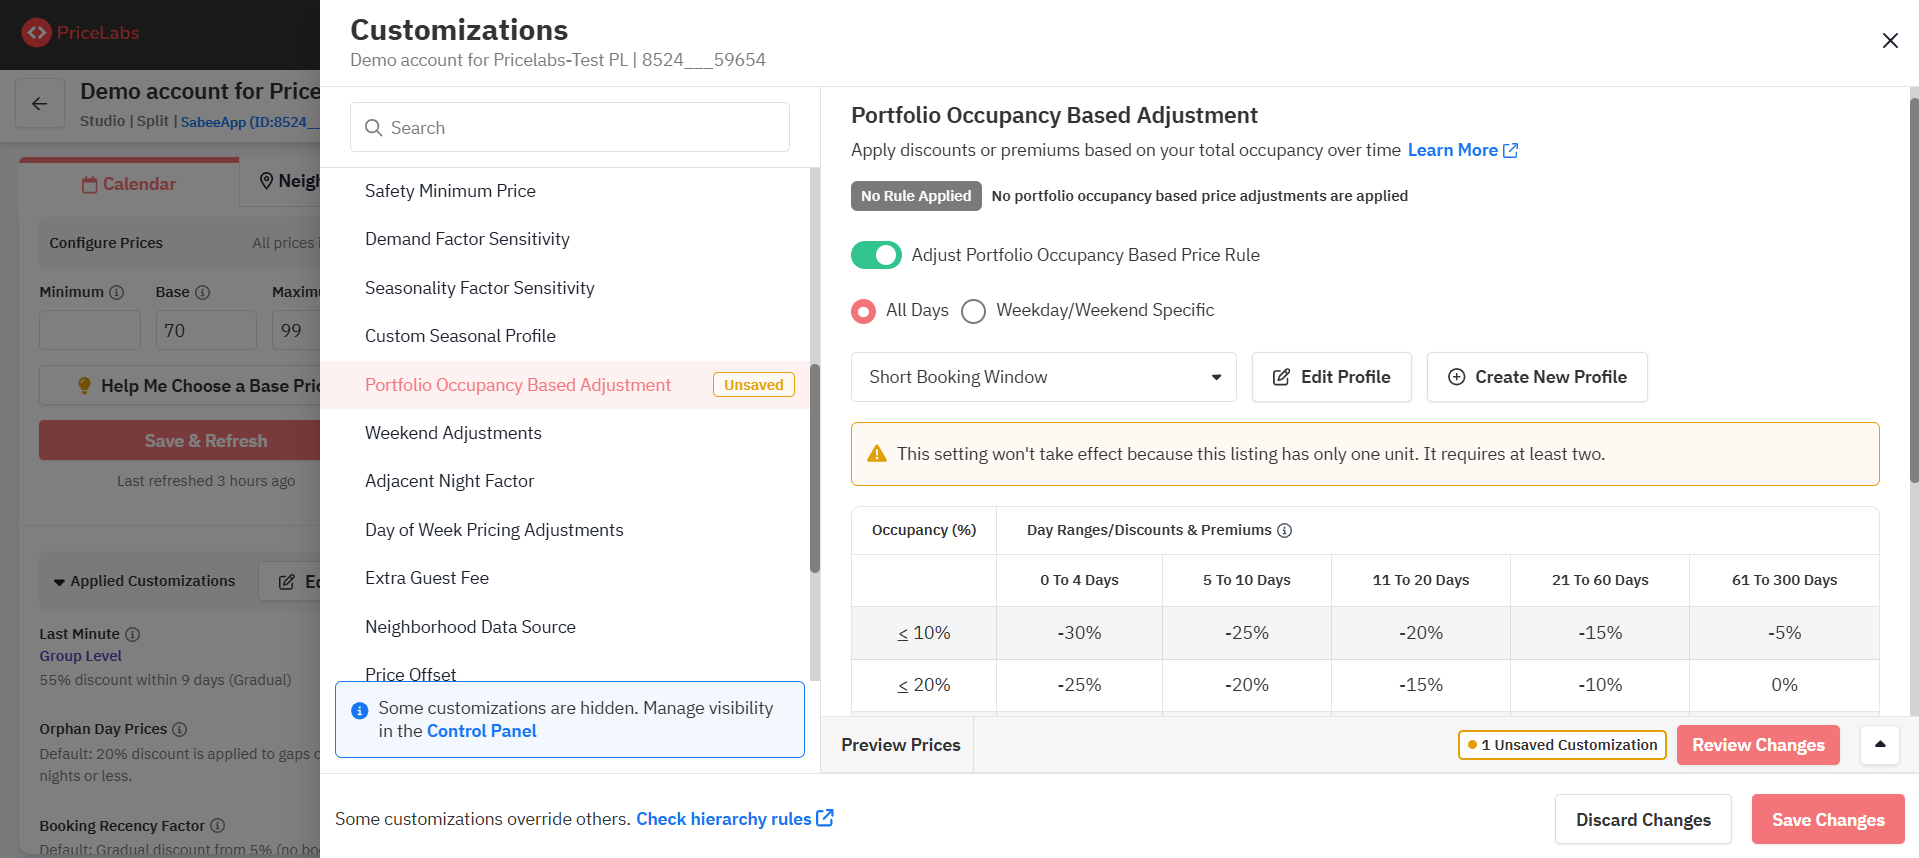Open the Check hierarchy rules link

[735, 819]
